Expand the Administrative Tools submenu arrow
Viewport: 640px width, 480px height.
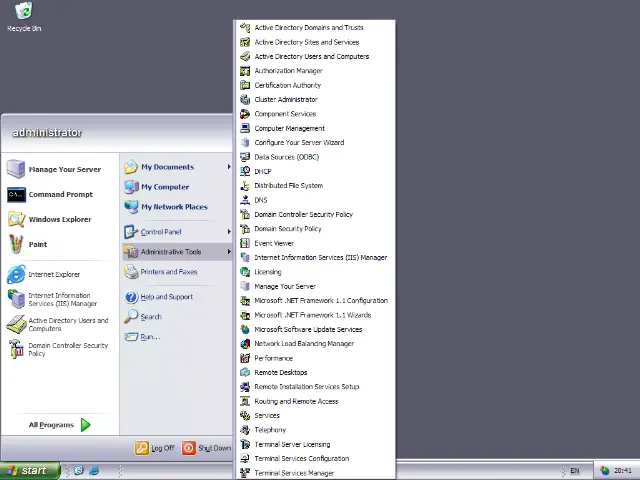(229, 252)
